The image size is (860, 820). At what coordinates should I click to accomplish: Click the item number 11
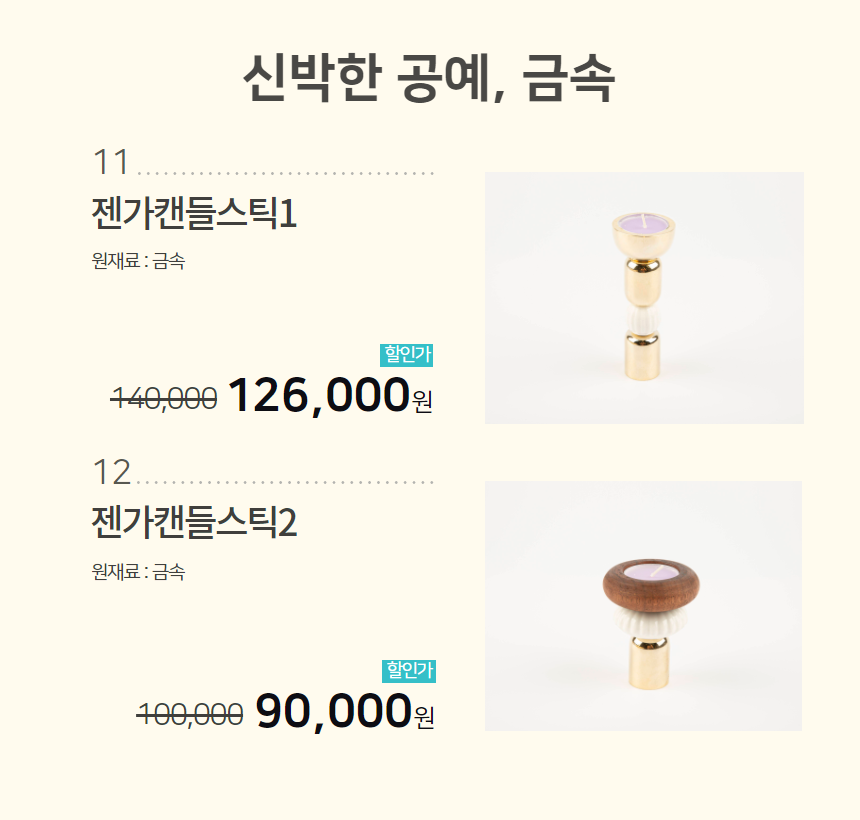[x=111, y=162]
